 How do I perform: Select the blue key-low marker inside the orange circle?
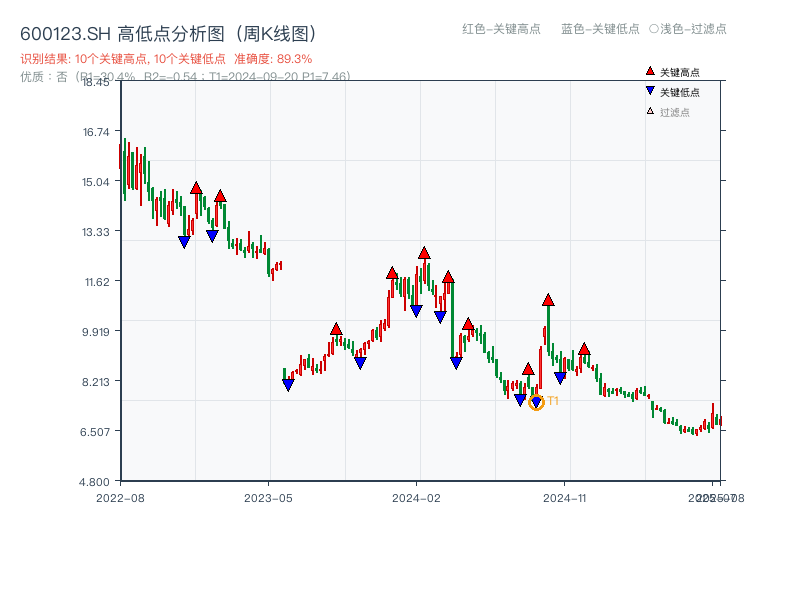pyautogui.click(x=538, y=402)
